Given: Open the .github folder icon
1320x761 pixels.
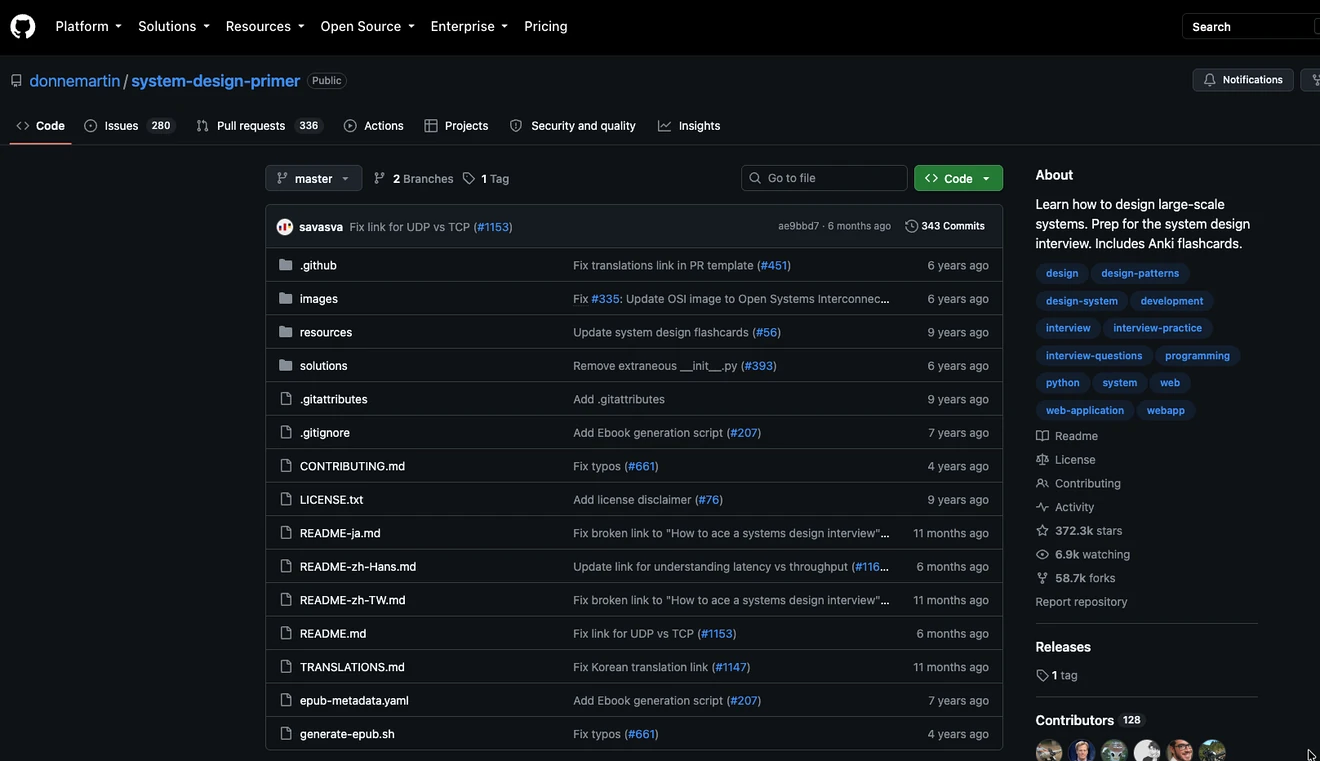Looking at the screenshot, I should (x=286, y=265).
